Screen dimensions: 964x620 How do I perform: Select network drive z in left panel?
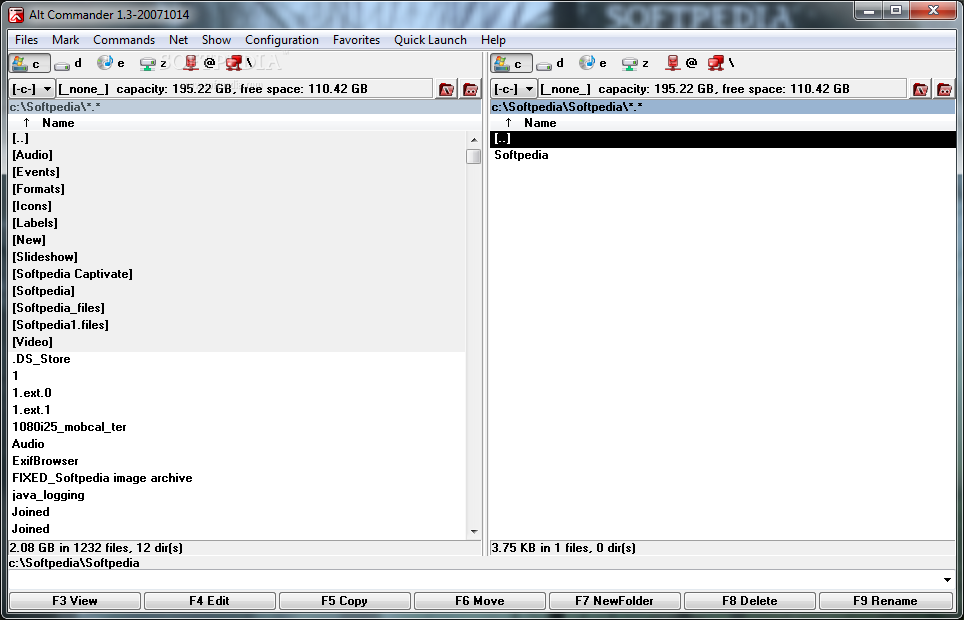[154, 63]
